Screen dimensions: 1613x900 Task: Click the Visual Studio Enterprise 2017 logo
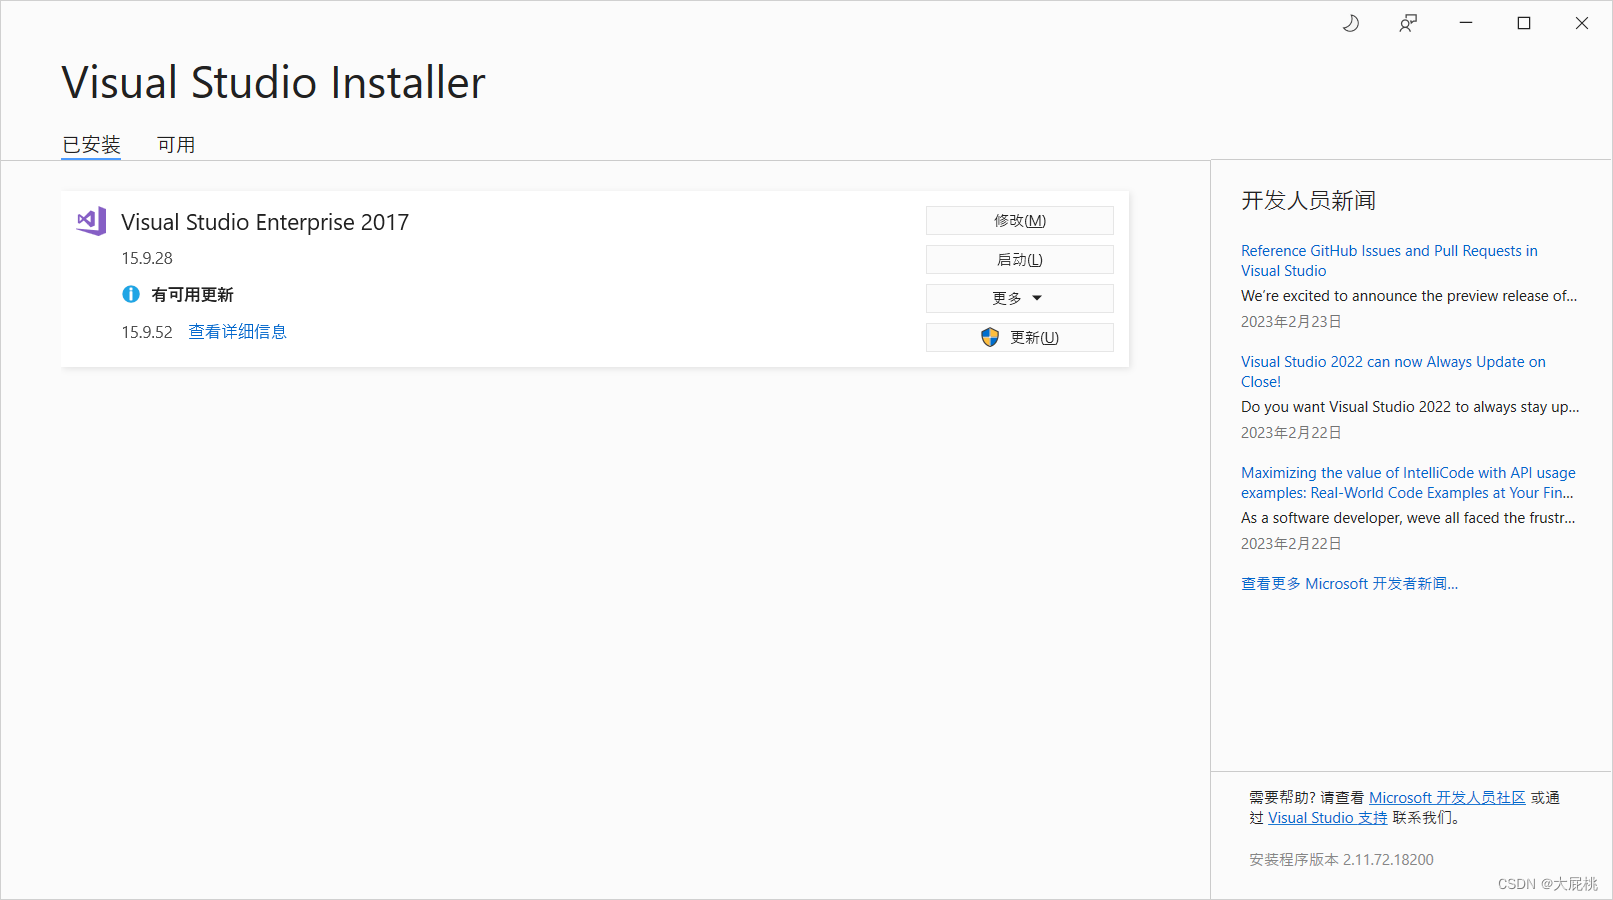point(91,221)
